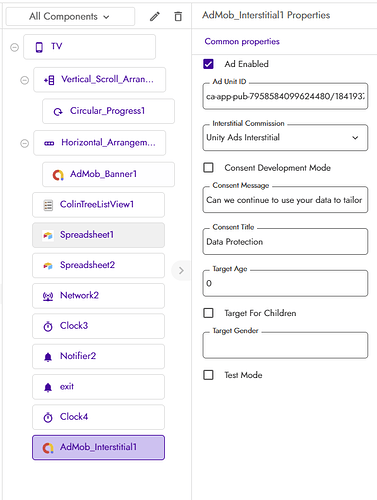Click the bell icon beside exit

point(48,387)
